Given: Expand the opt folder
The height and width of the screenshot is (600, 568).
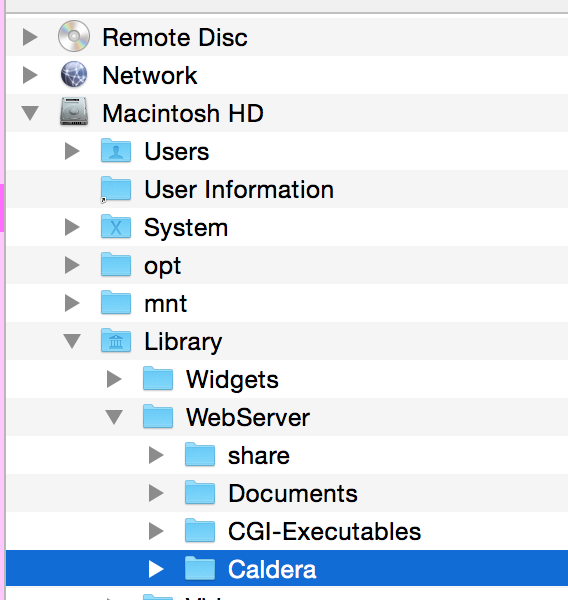Looking at the screenshot, I should click(x=72, y=265).
